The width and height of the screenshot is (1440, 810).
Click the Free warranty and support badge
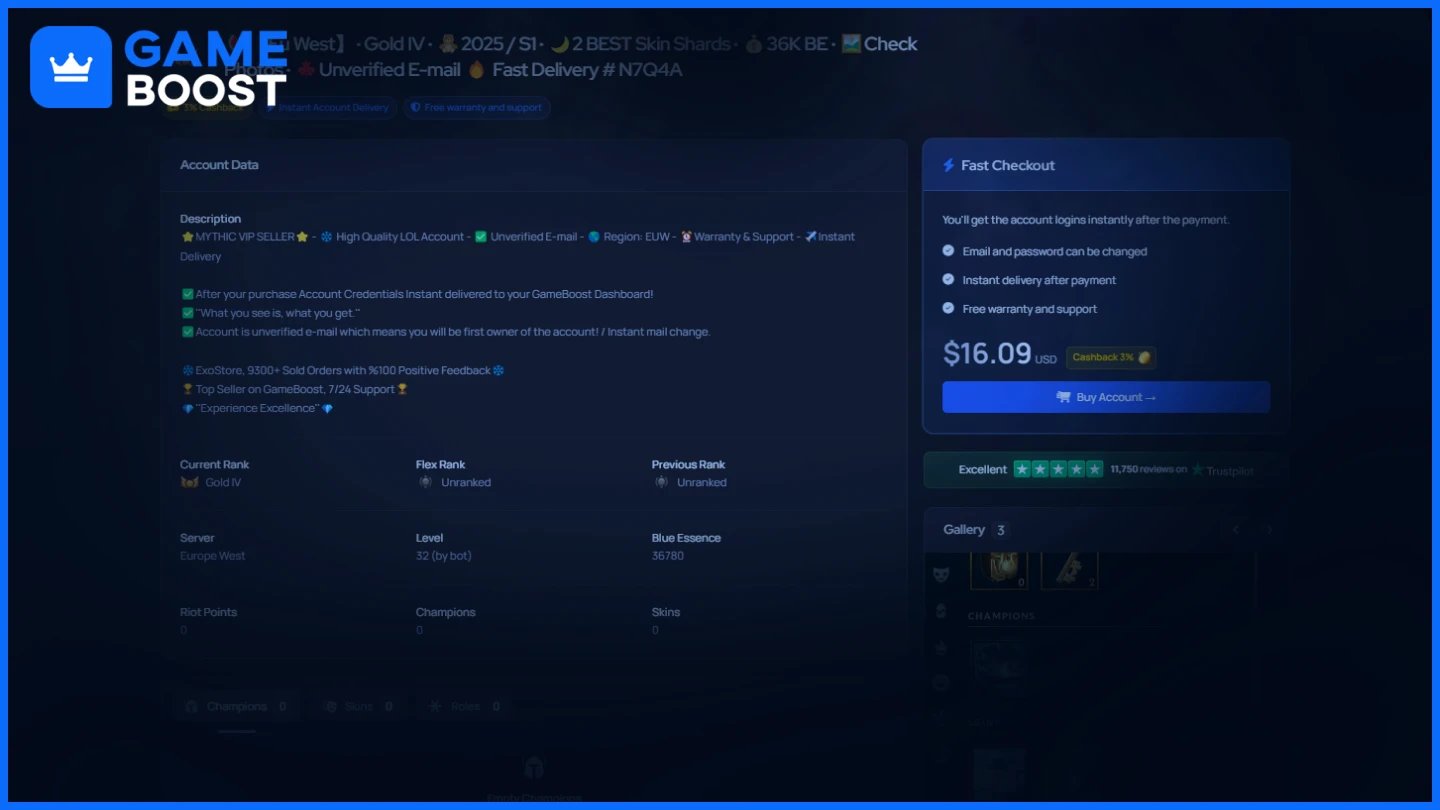pos(477,107)
